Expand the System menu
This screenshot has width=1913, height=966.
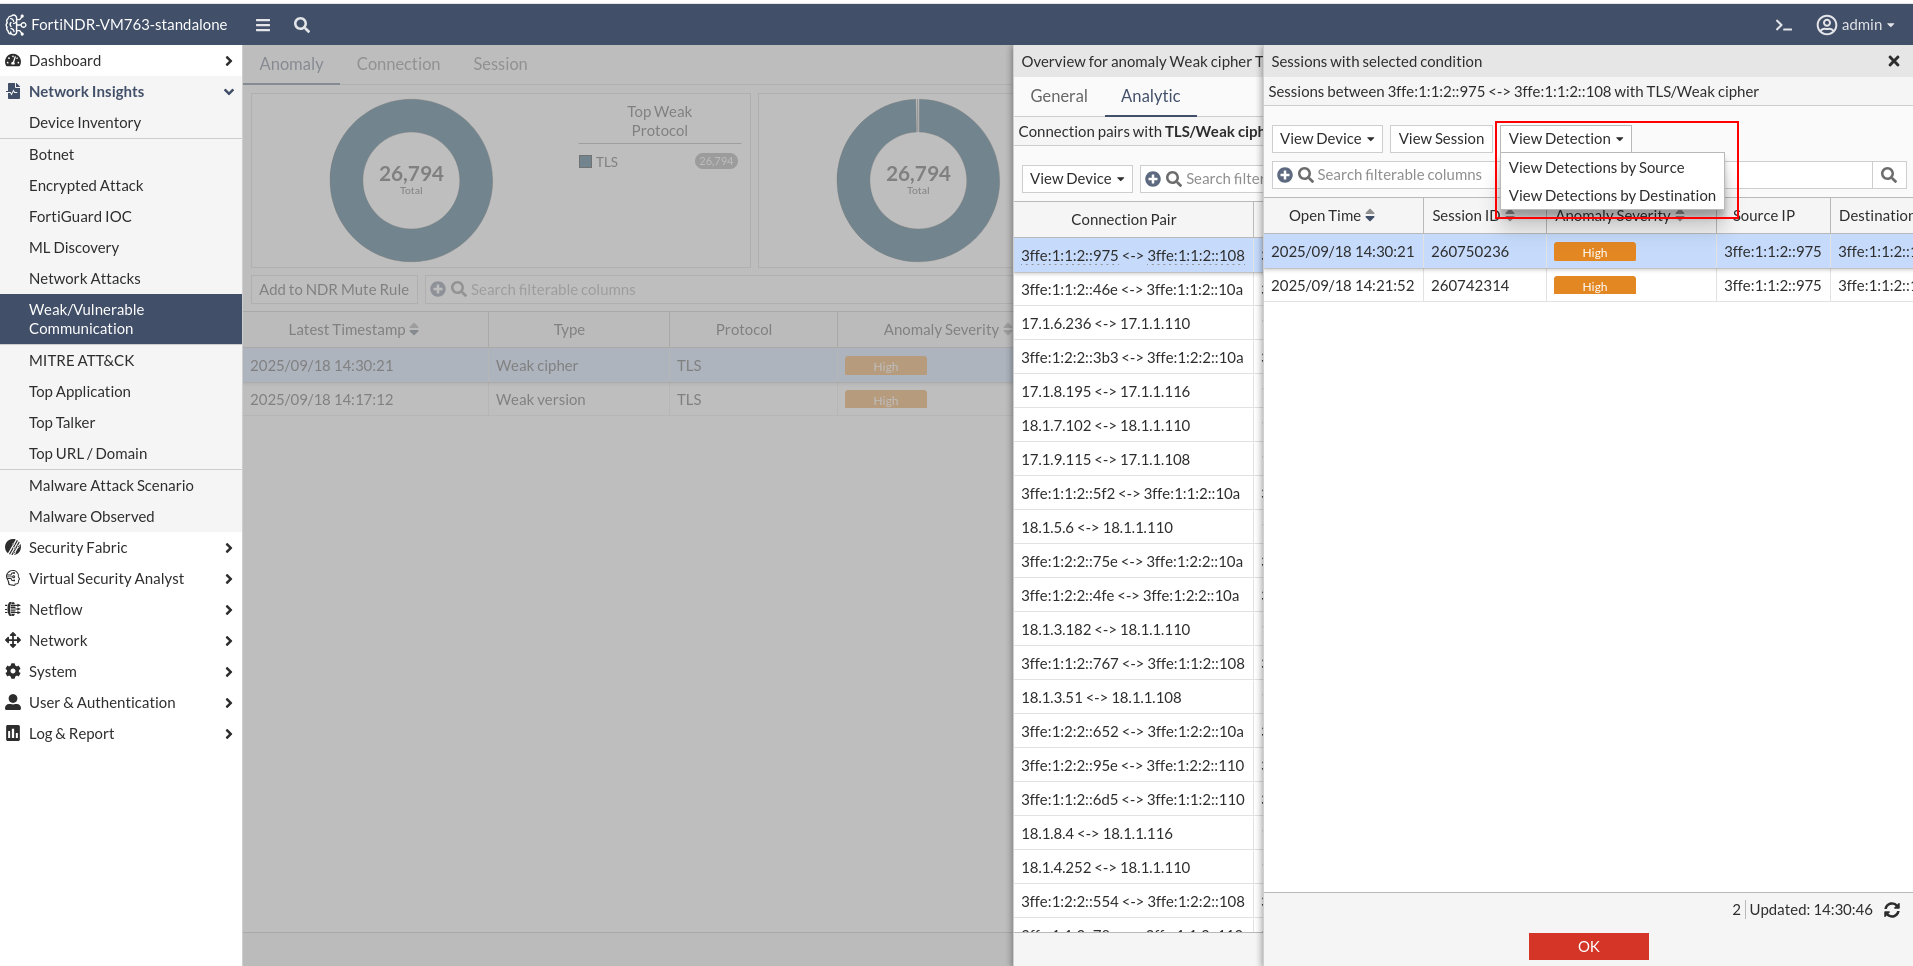pos(229,672)
